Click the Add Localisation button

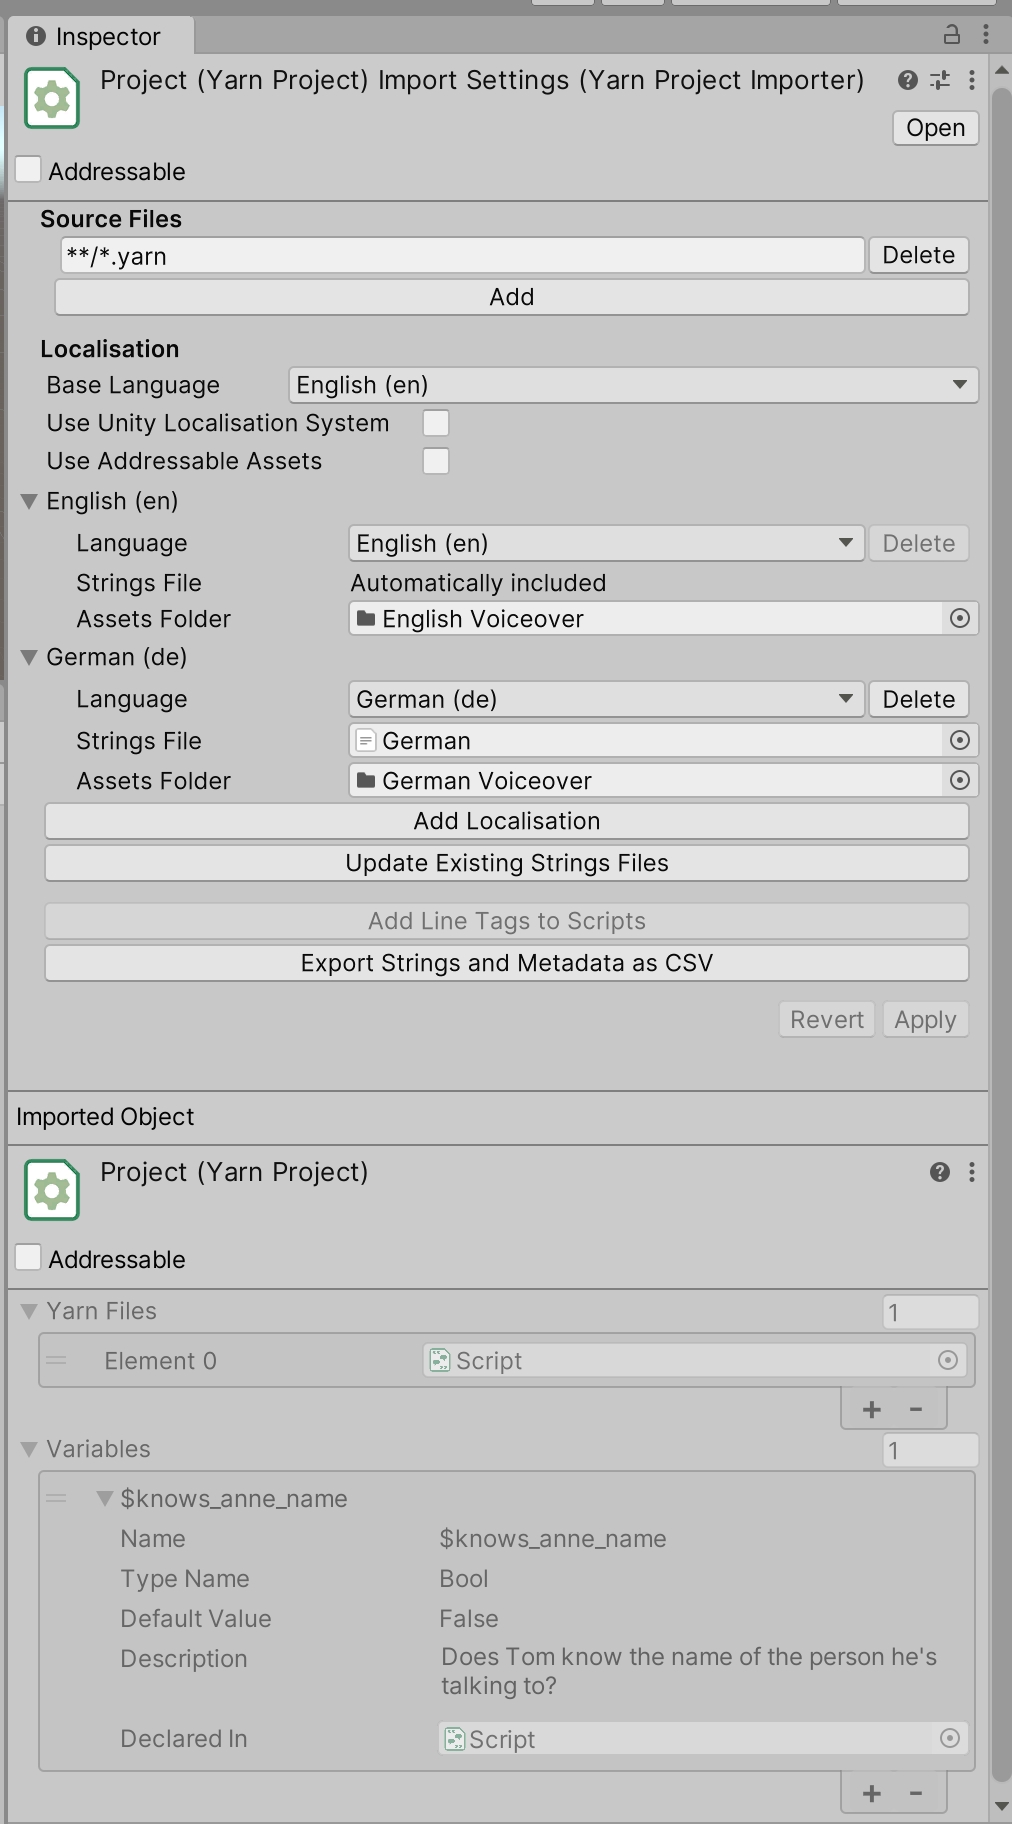[x=507, y=821]
